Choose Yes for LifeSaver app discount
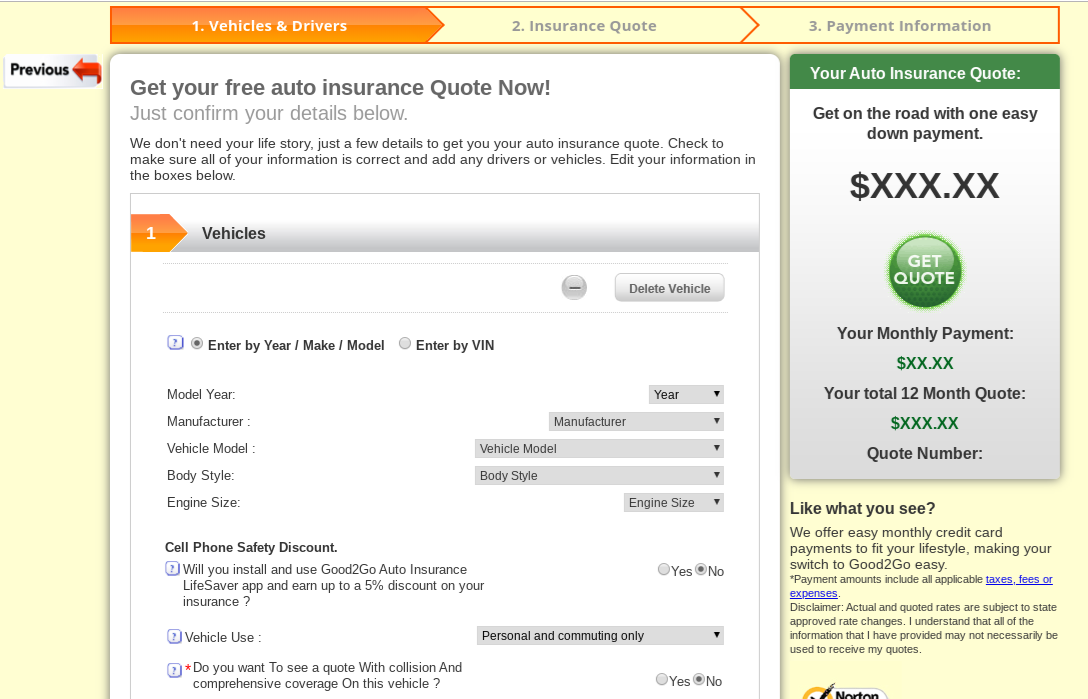Viewport: 1088px width, 699px height. click(x=664, y=570)
